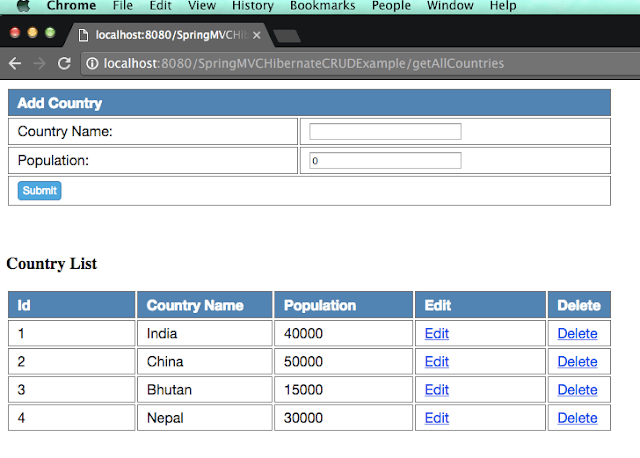Focus the Country Name text field
This screenshot has width=640, height=458.
[x=385, y=132]
